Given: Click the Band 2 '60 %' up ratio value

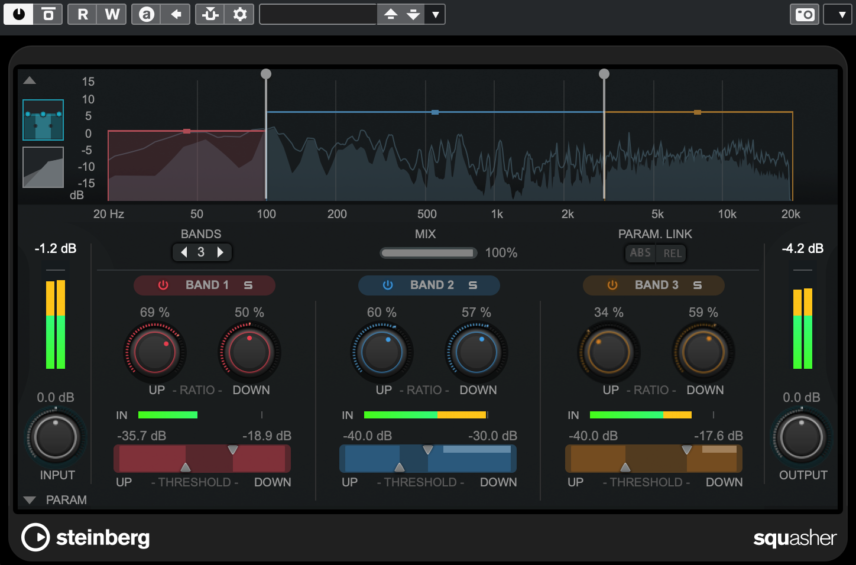Looking at the screenshot, I should (382, 312).
